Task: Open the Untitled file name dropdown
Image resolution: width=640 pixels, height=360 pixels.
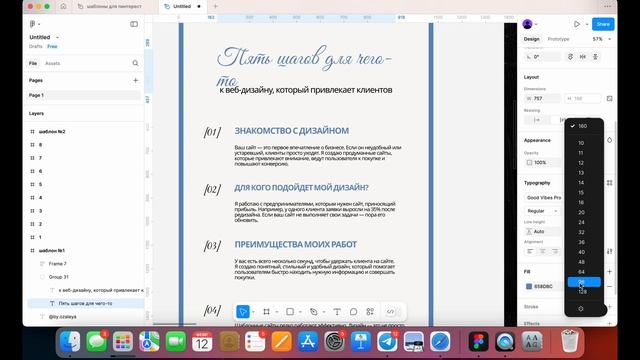Action: tap(57, 37)
